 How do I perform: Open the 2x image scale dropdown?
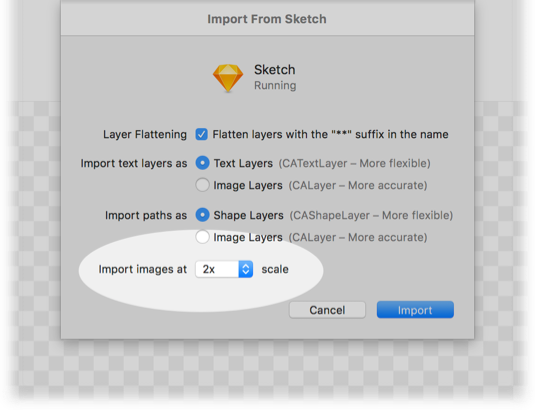[224, 269]
